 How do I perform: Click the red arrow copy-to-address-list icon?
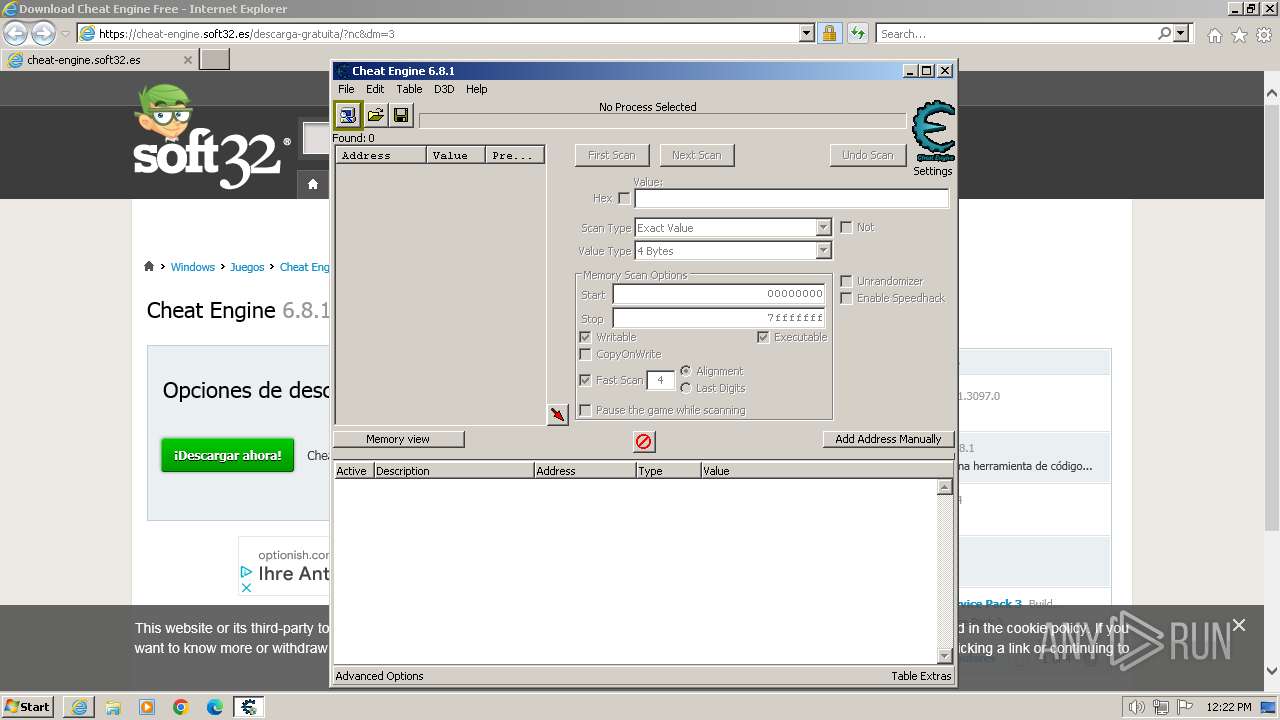click(x=558, y=414)
